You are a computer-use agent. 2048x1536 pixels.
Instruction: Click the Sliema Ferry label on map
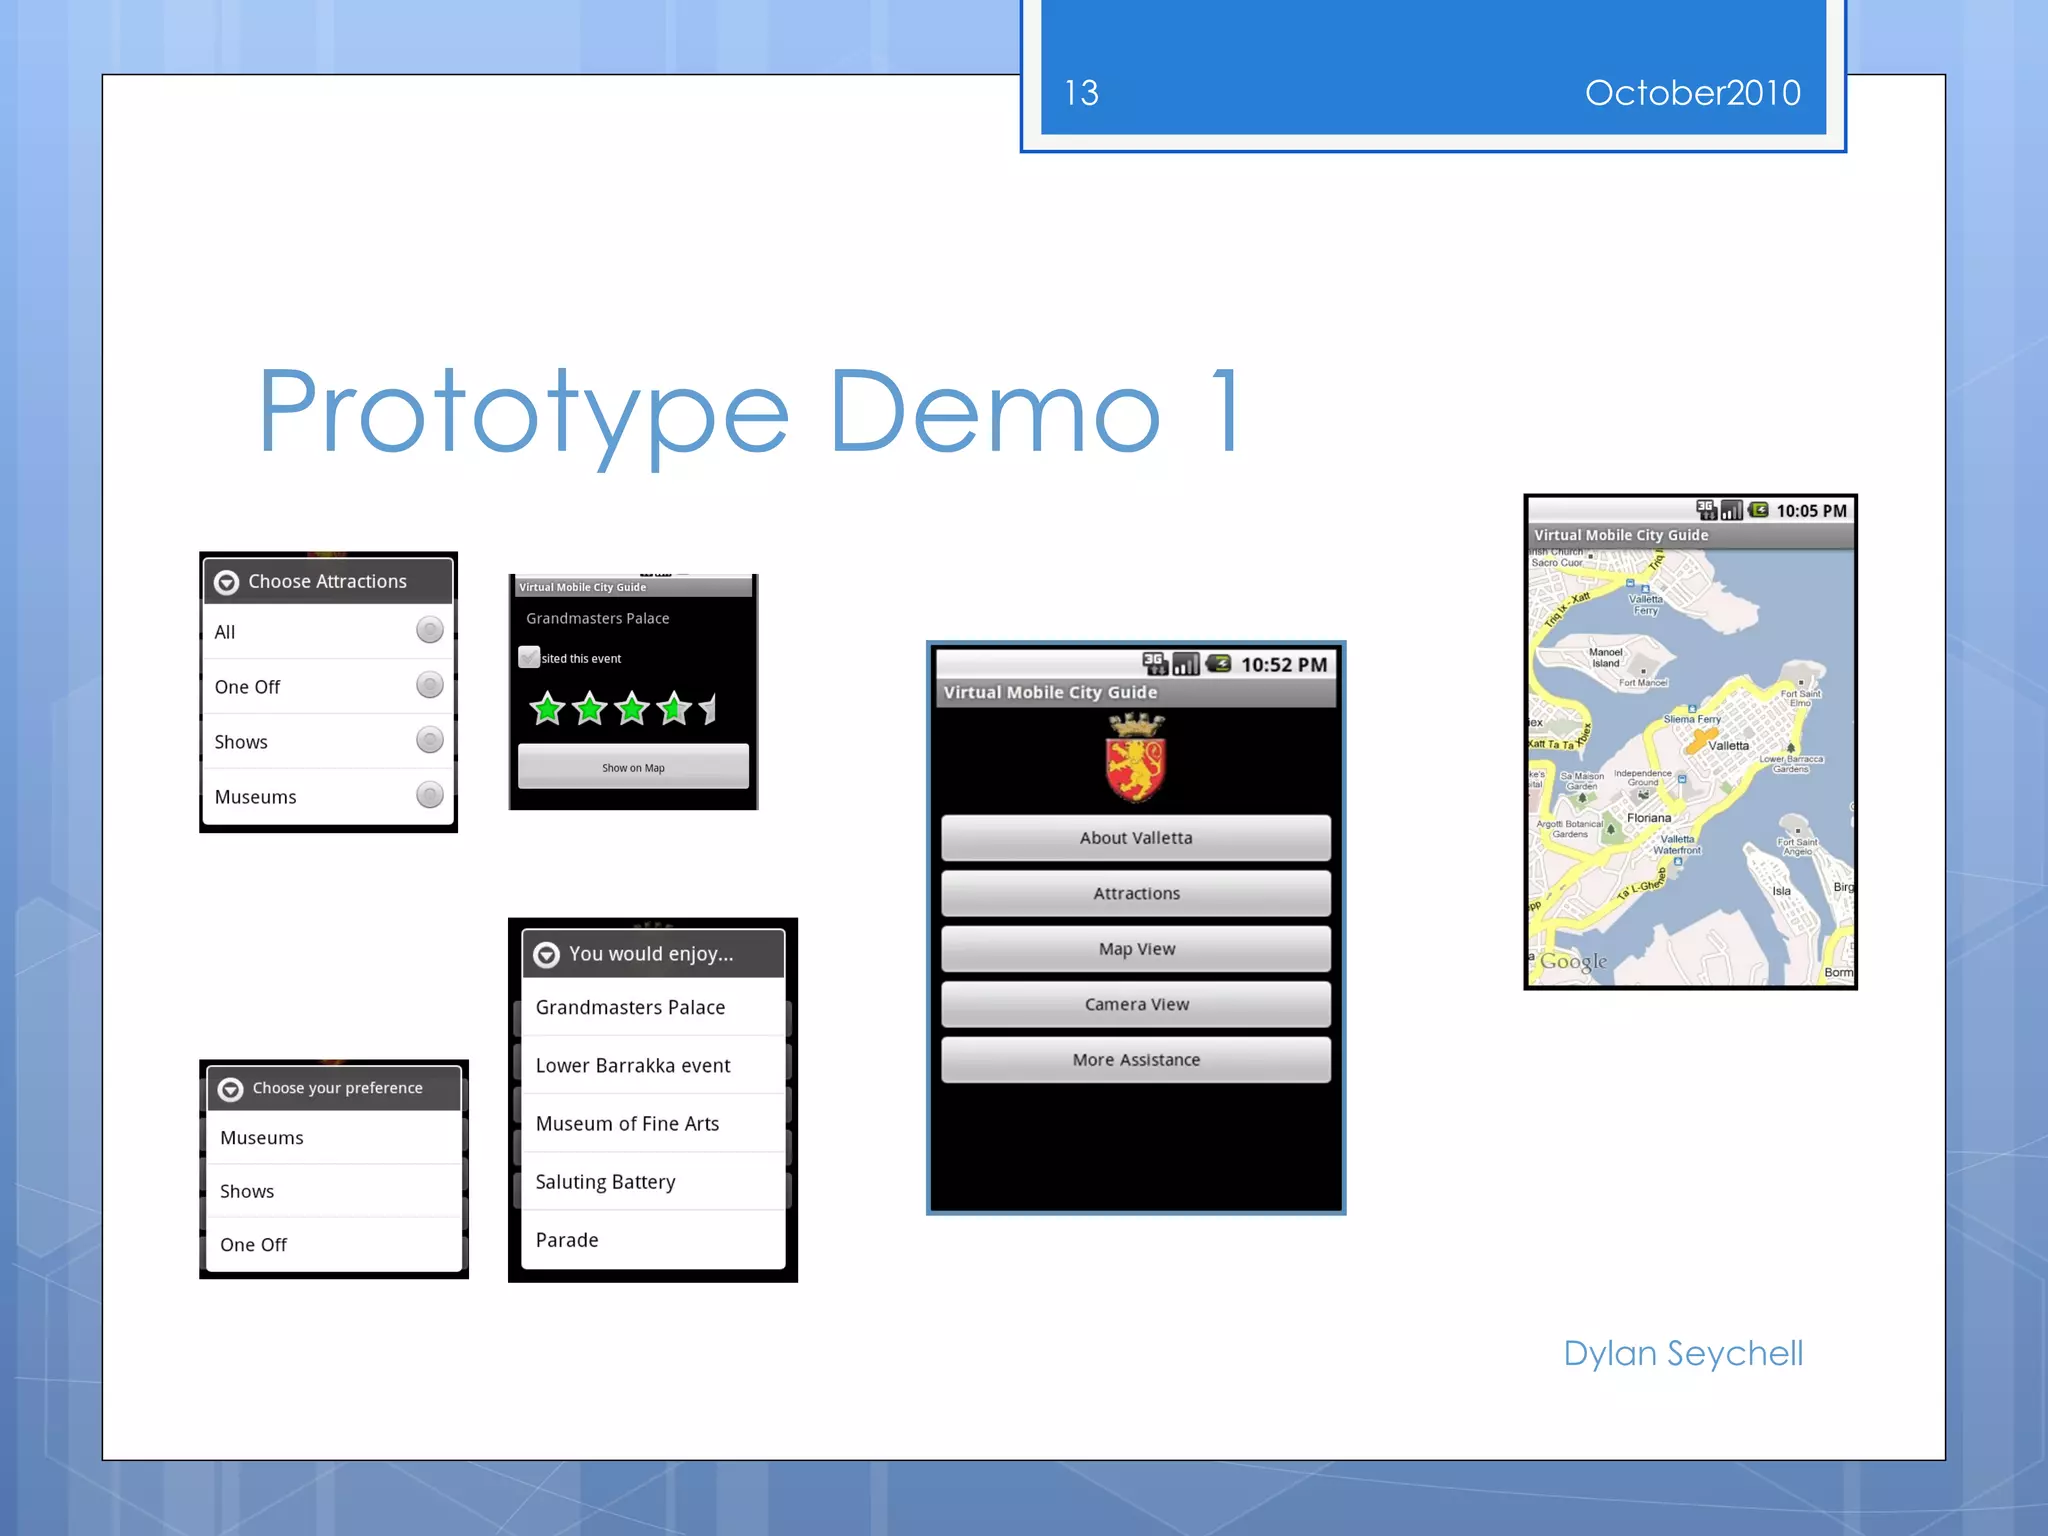[1692, 719]
